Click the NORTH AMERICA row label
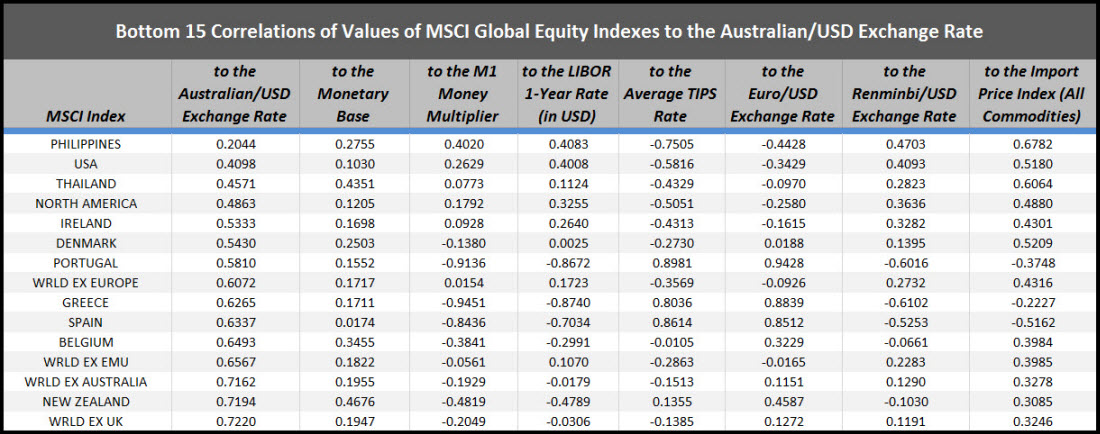1100x434 pixels. point(86,204)
